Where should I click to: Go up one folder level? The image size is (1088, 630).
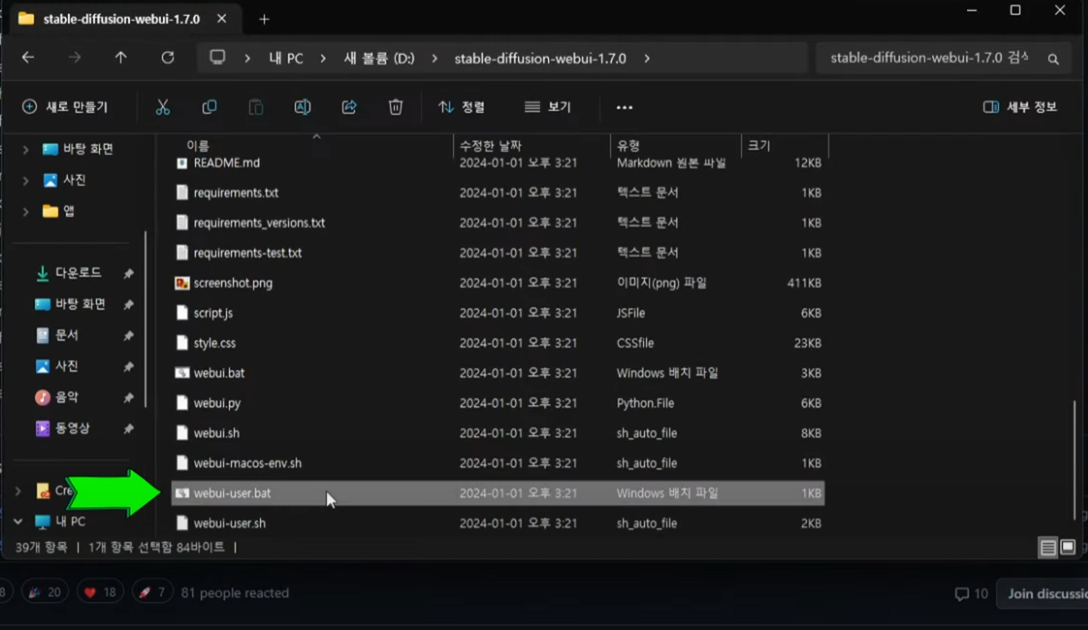click(121, 58)
